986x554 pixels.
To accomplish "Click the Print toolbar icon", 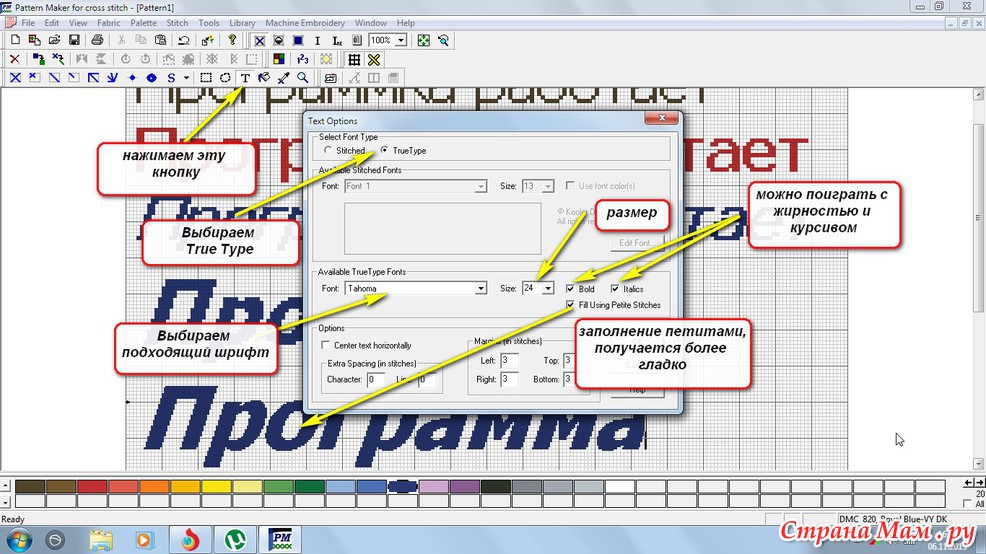I will (x=97, y=40).
